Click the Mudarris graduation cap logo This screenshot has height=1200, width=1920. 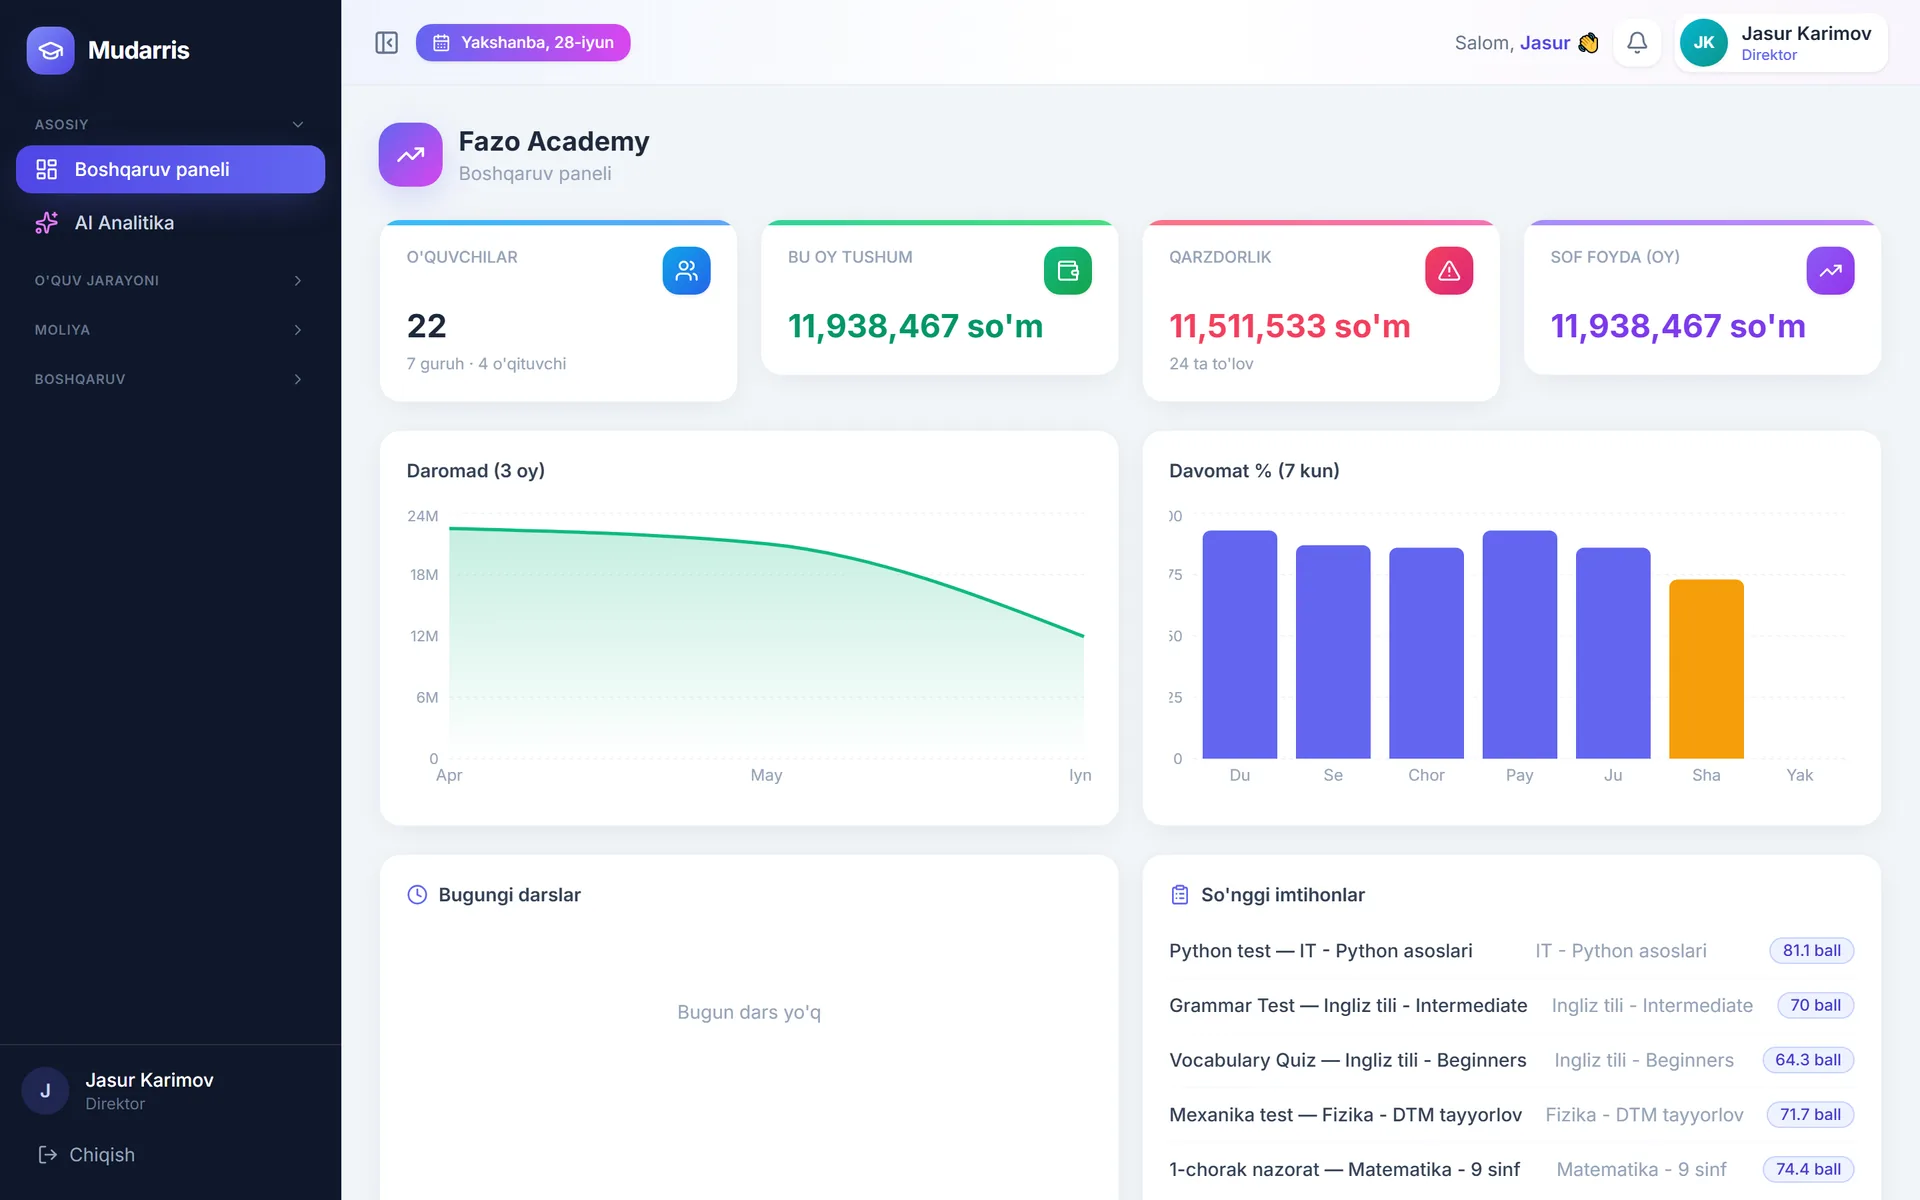(50, 50)
